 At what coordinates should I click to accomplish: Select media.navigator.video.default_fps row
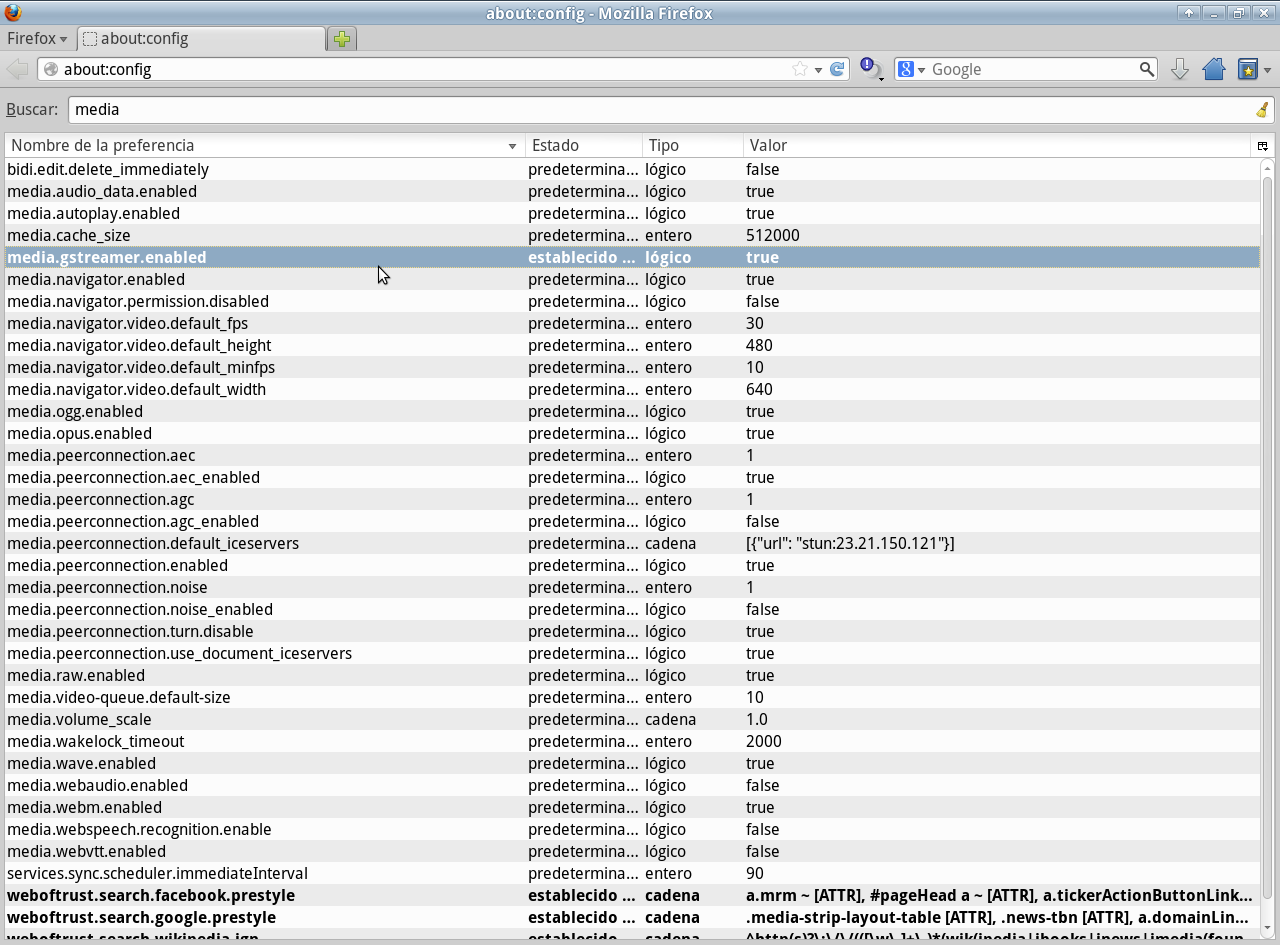tap(632, 323)
